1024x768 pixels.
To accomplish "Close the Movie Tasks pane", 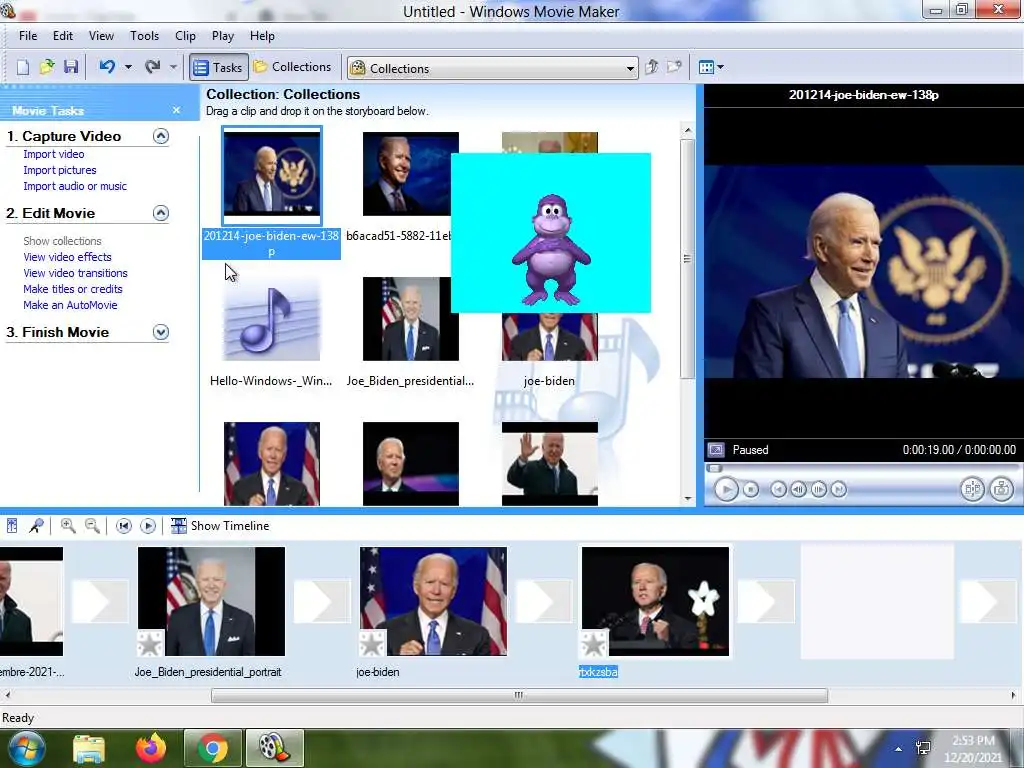I will click(x=176, y=110).
